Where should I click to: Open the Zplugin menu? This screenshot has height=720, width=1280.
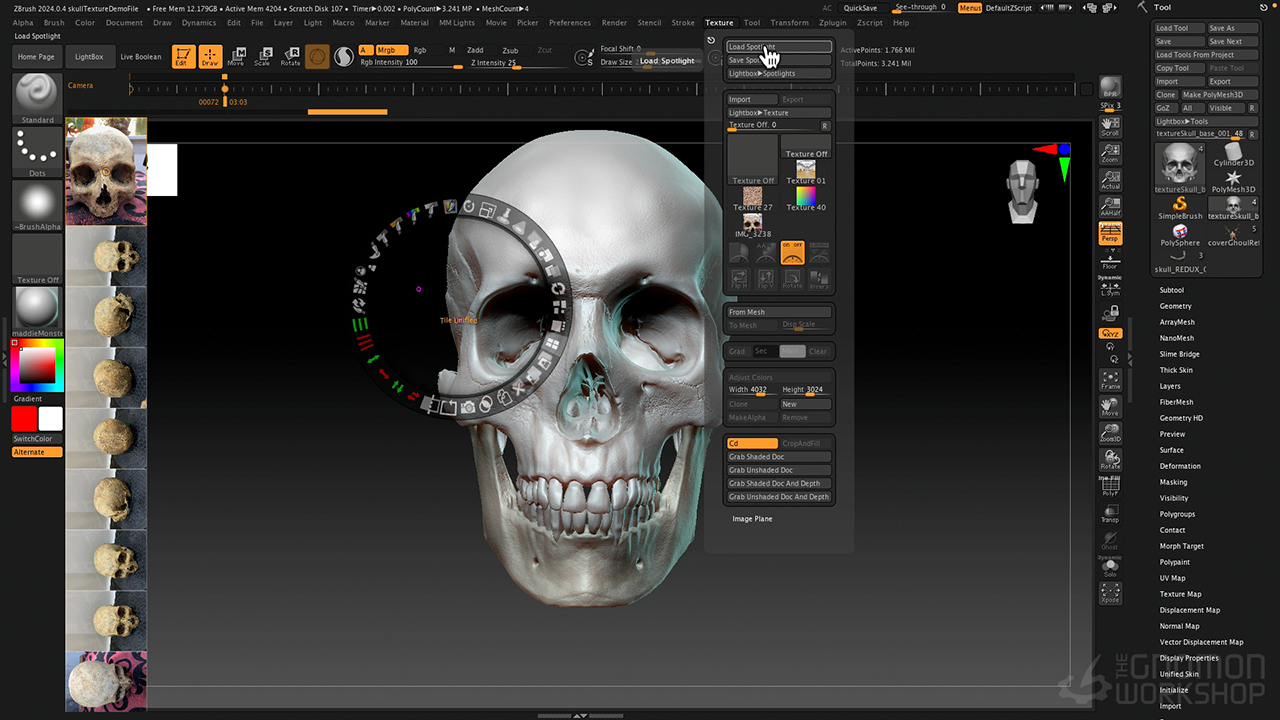coord(832,22)
